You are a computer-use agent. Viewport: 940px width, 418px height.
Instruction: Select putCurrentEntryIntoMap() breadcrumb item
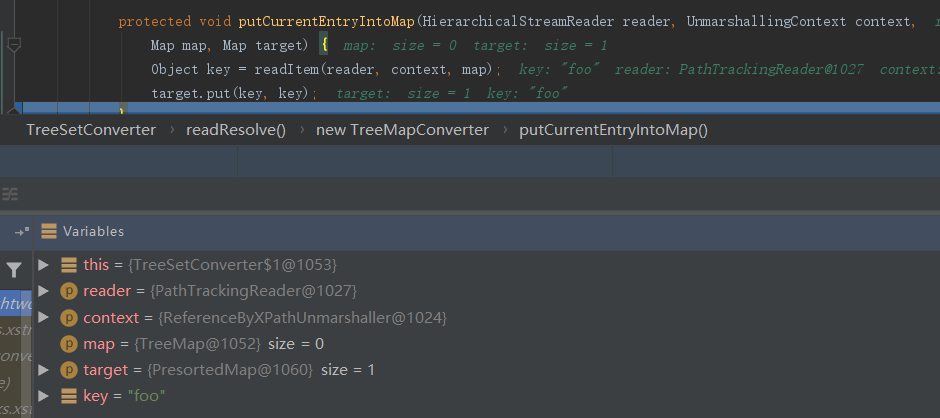pos(613,130)
